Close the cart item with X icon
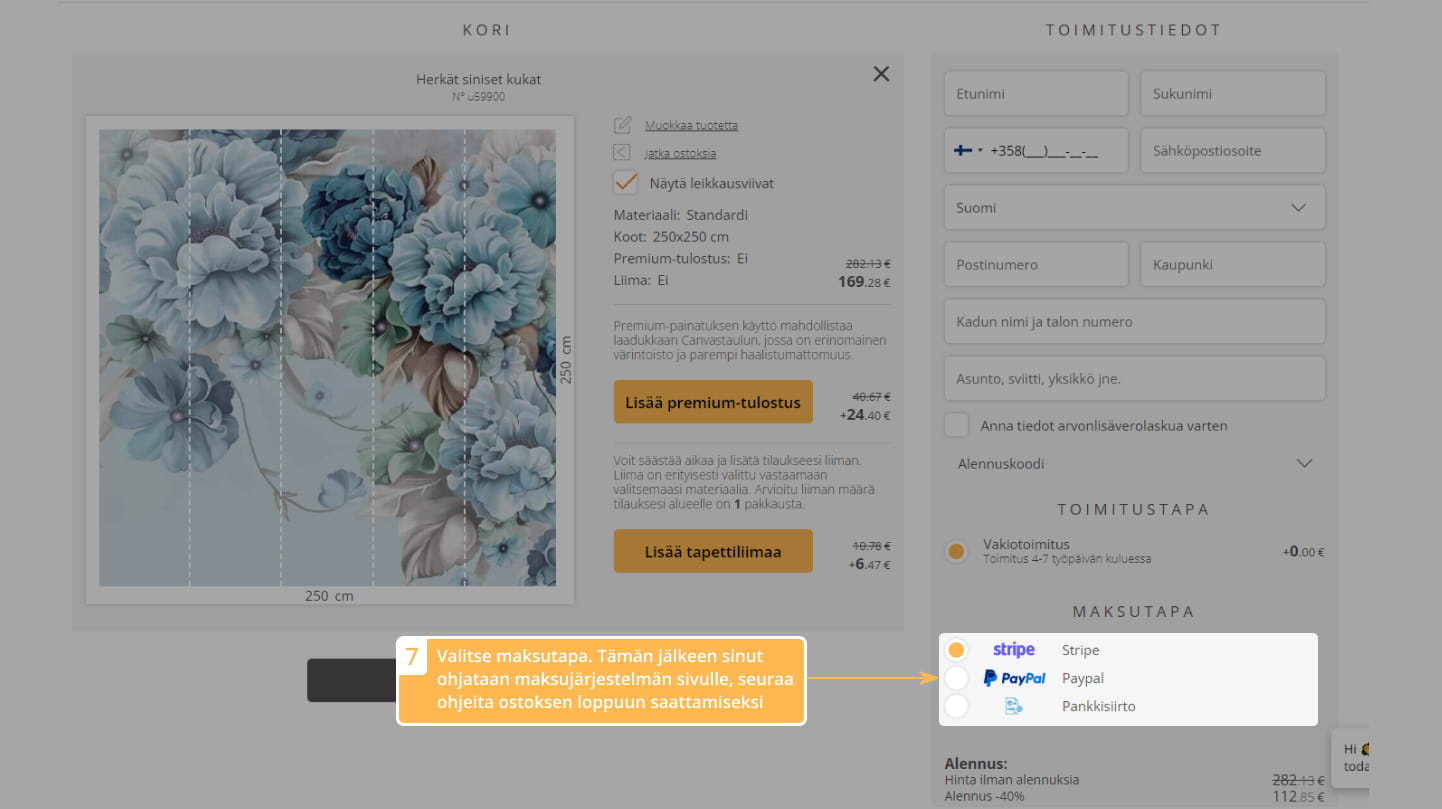Viewport: 1442px width, 809px height. (880, 74)
